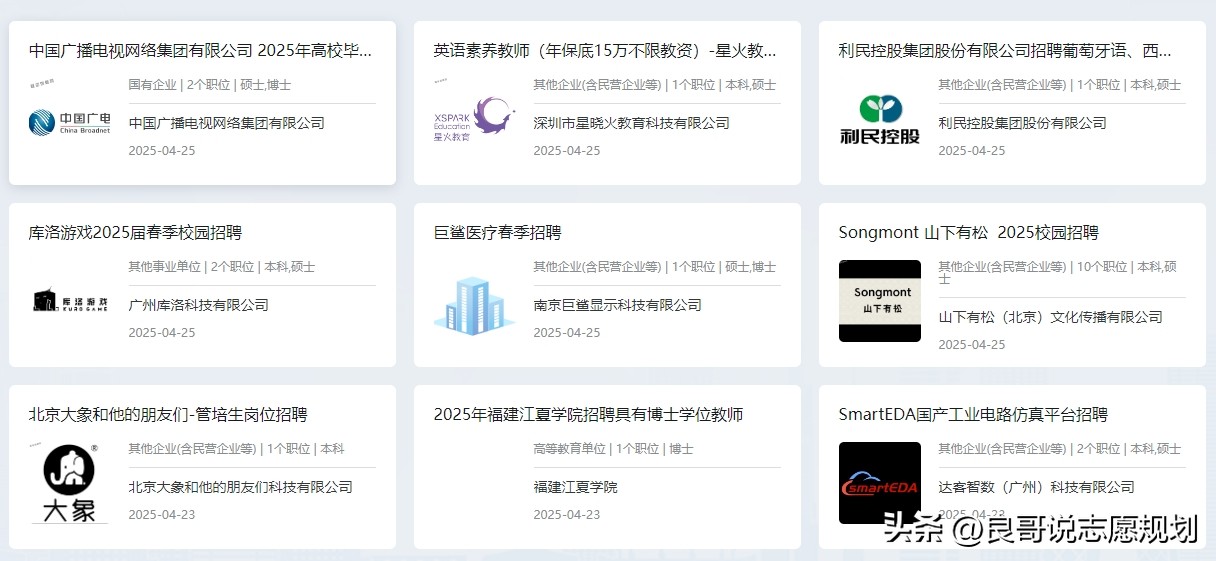Viewport: 1216px width, 561px height.
Task: Open SmartEDA国产工业电路仿真平台招聘 title
Action: coord(973,414)
